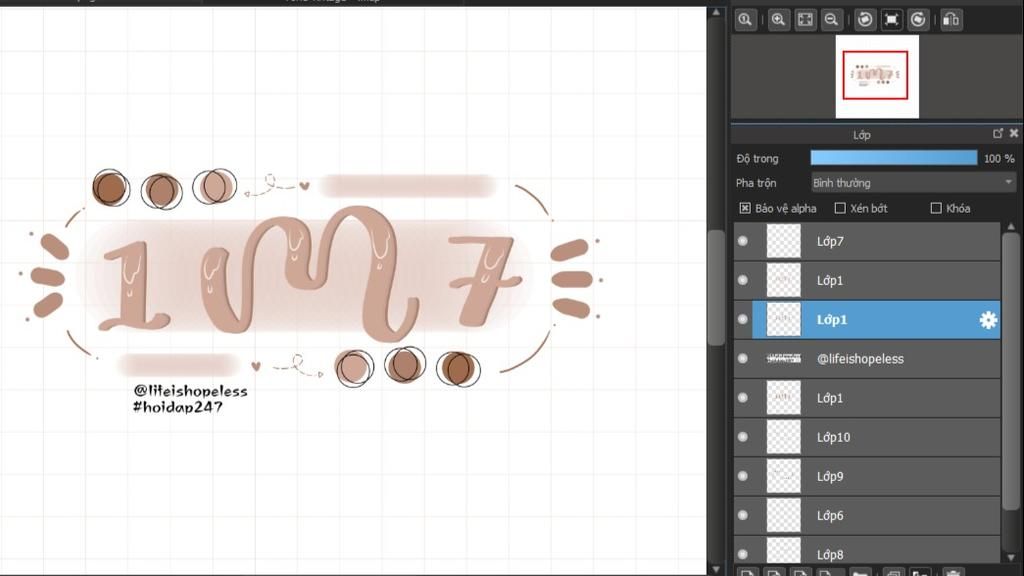
Task: Click the canvas vertical scrollbar down arrow
Action: click(x=716, y=569)
